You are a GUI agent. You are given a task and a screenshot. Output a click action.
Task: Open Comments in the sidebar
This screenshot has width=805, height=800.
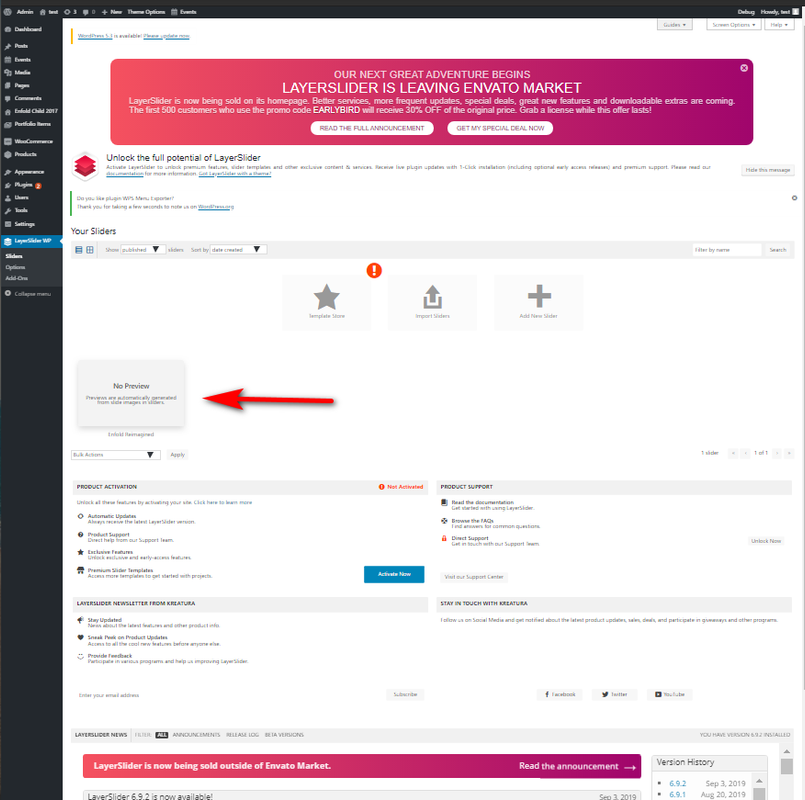28,98
